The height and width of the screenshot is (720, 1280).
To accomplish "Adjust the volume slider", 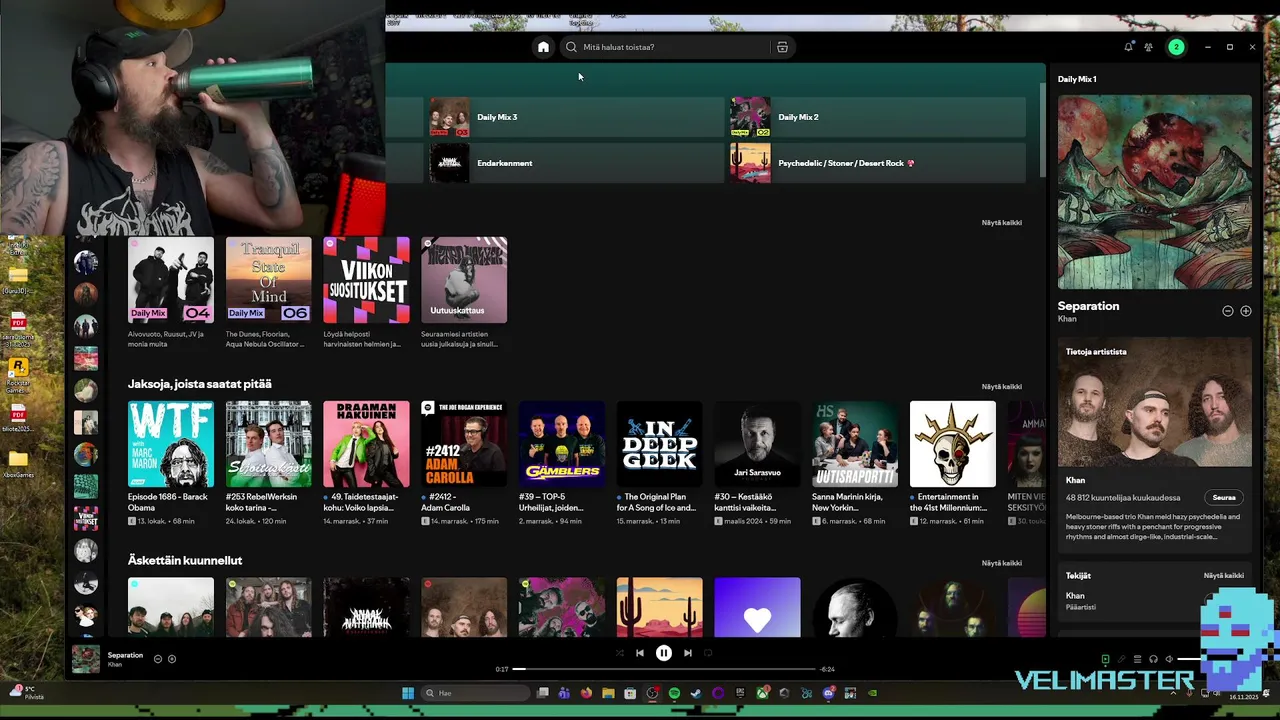I will click(x=1190, y=659).
